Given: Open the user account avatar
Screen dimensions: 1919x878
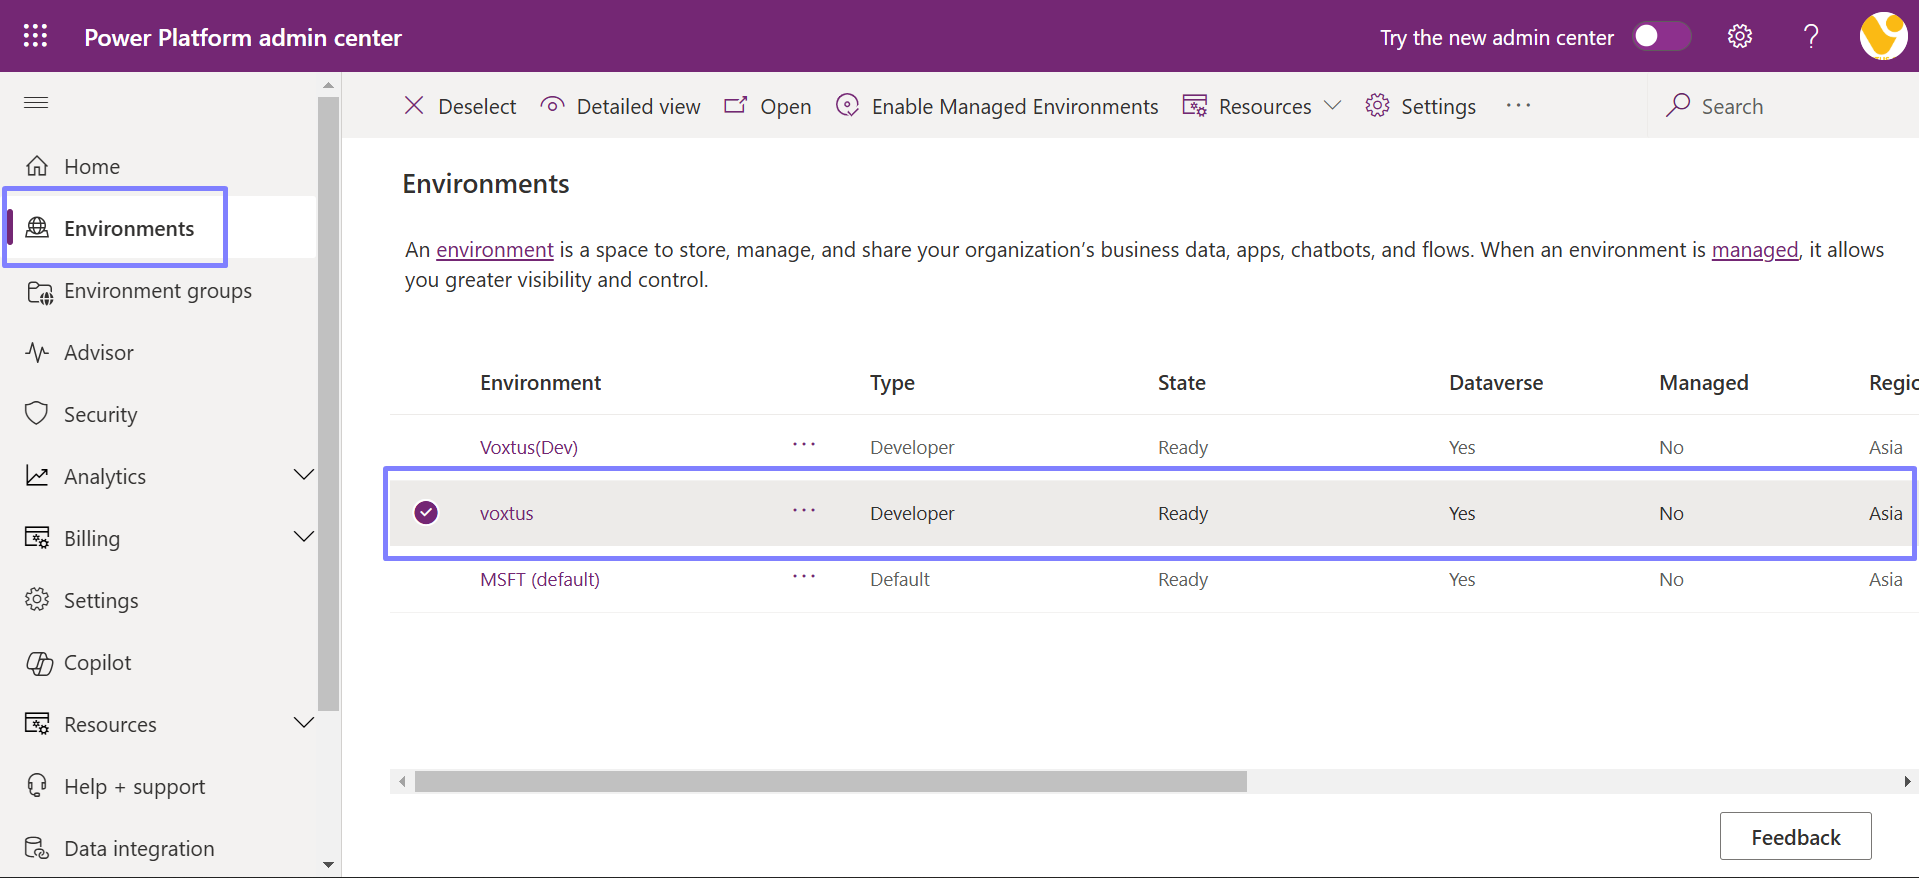Looking at the screenshot, I should [1883, 36].
